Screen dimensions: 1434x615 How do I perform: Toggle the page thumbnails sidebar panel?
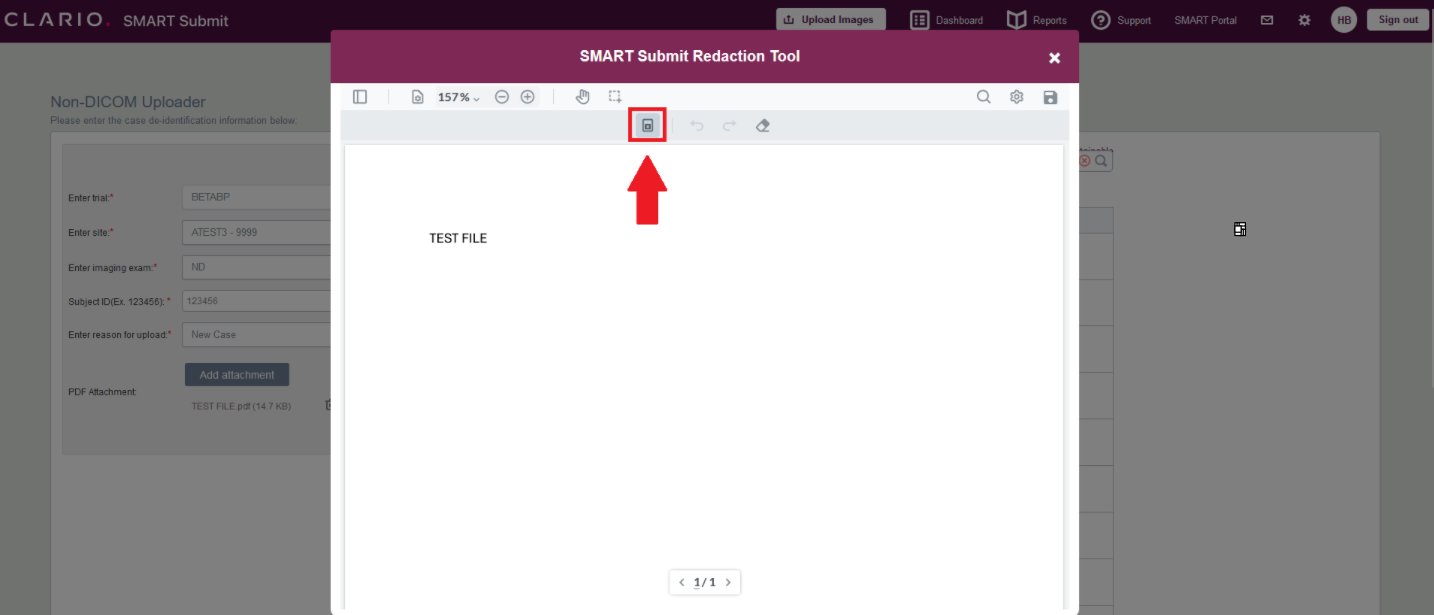click(x=360, y=96)
